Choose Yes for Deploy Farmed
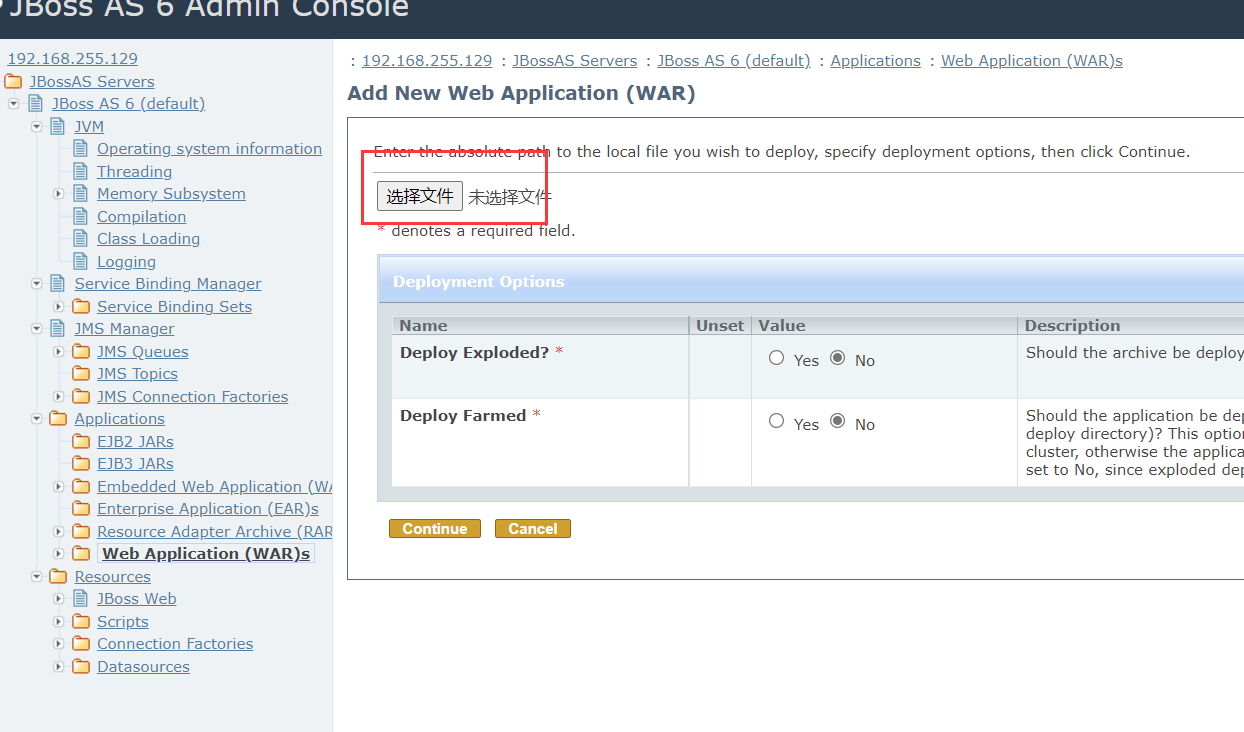This screenshot has width=1244, height=732. [x=777, y=422]
